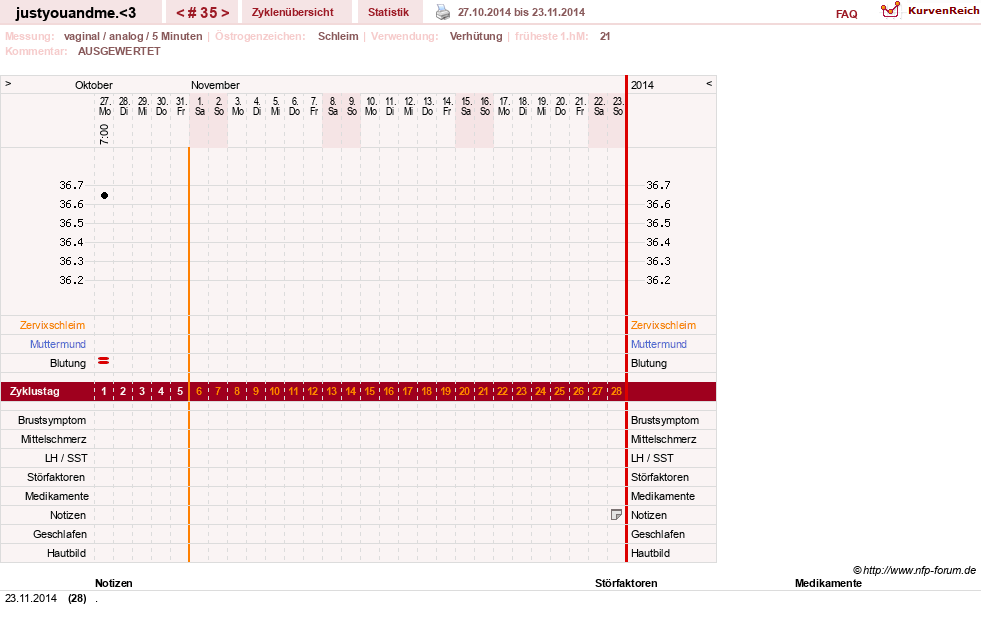
Task: Click the November month label
Action: pyautogui.click(x=215, y=85)
